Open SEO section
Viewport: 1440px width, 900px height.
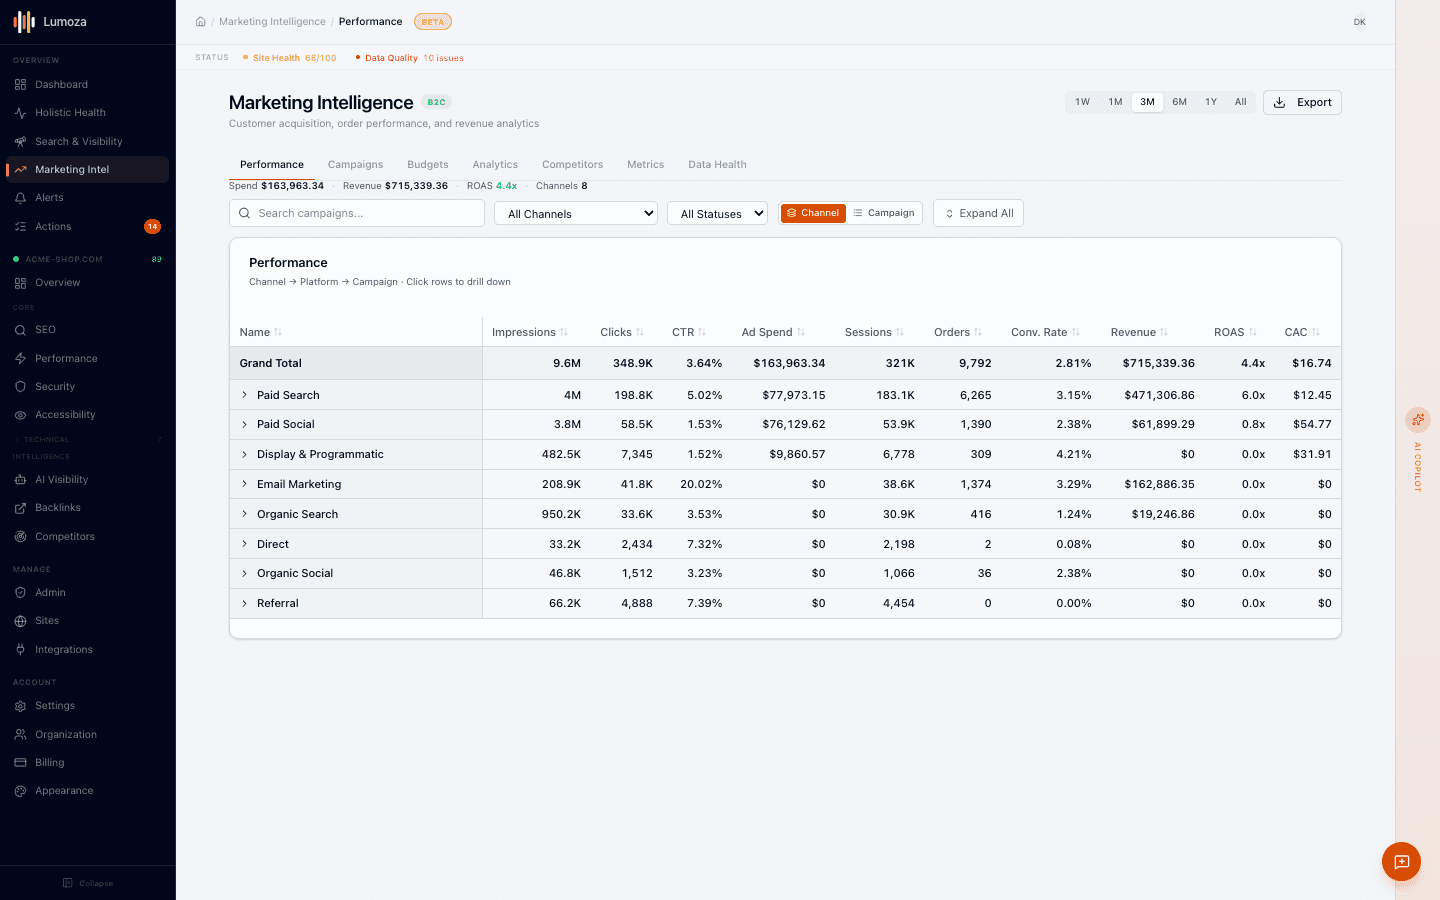point(87,330)
